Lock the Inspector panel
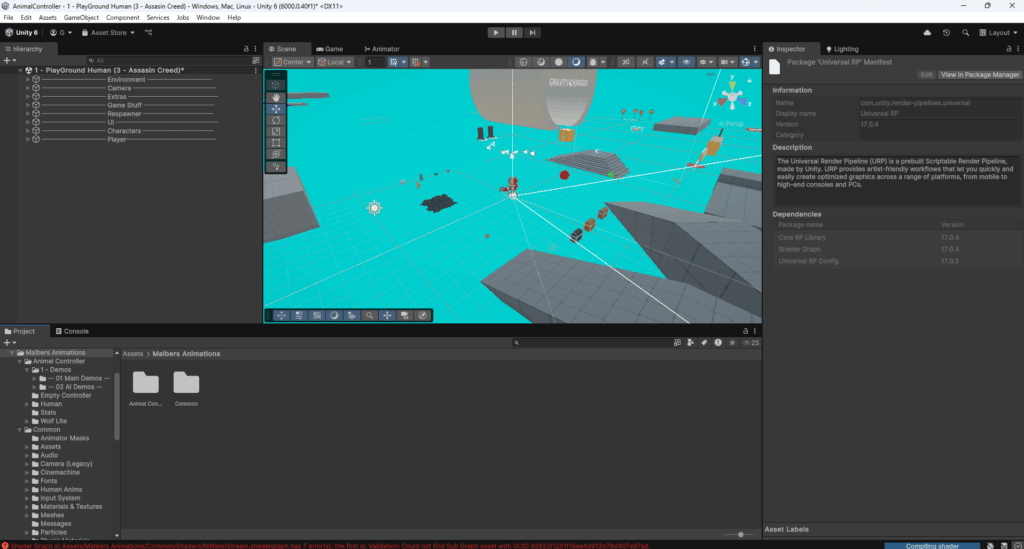The width and height of the screenshot is (1024, 549). pyautogui.click(x=1008, y=49)
